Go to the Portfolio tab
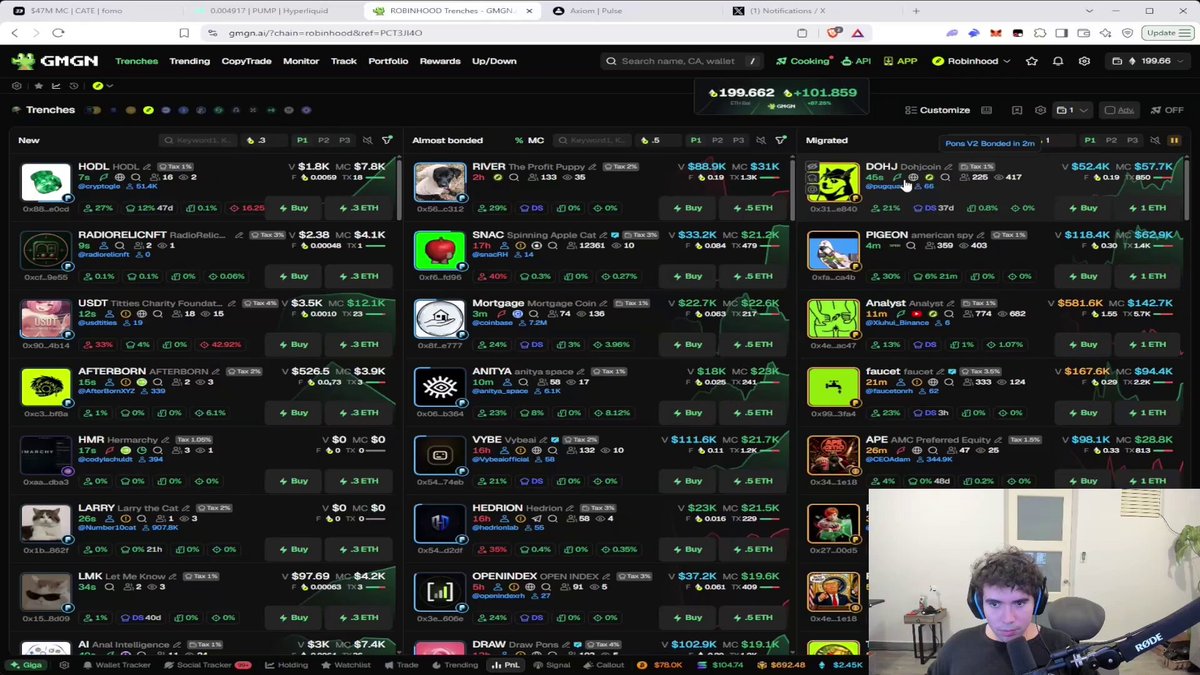This screenshot has height=675, width=1200. point(388,61)
